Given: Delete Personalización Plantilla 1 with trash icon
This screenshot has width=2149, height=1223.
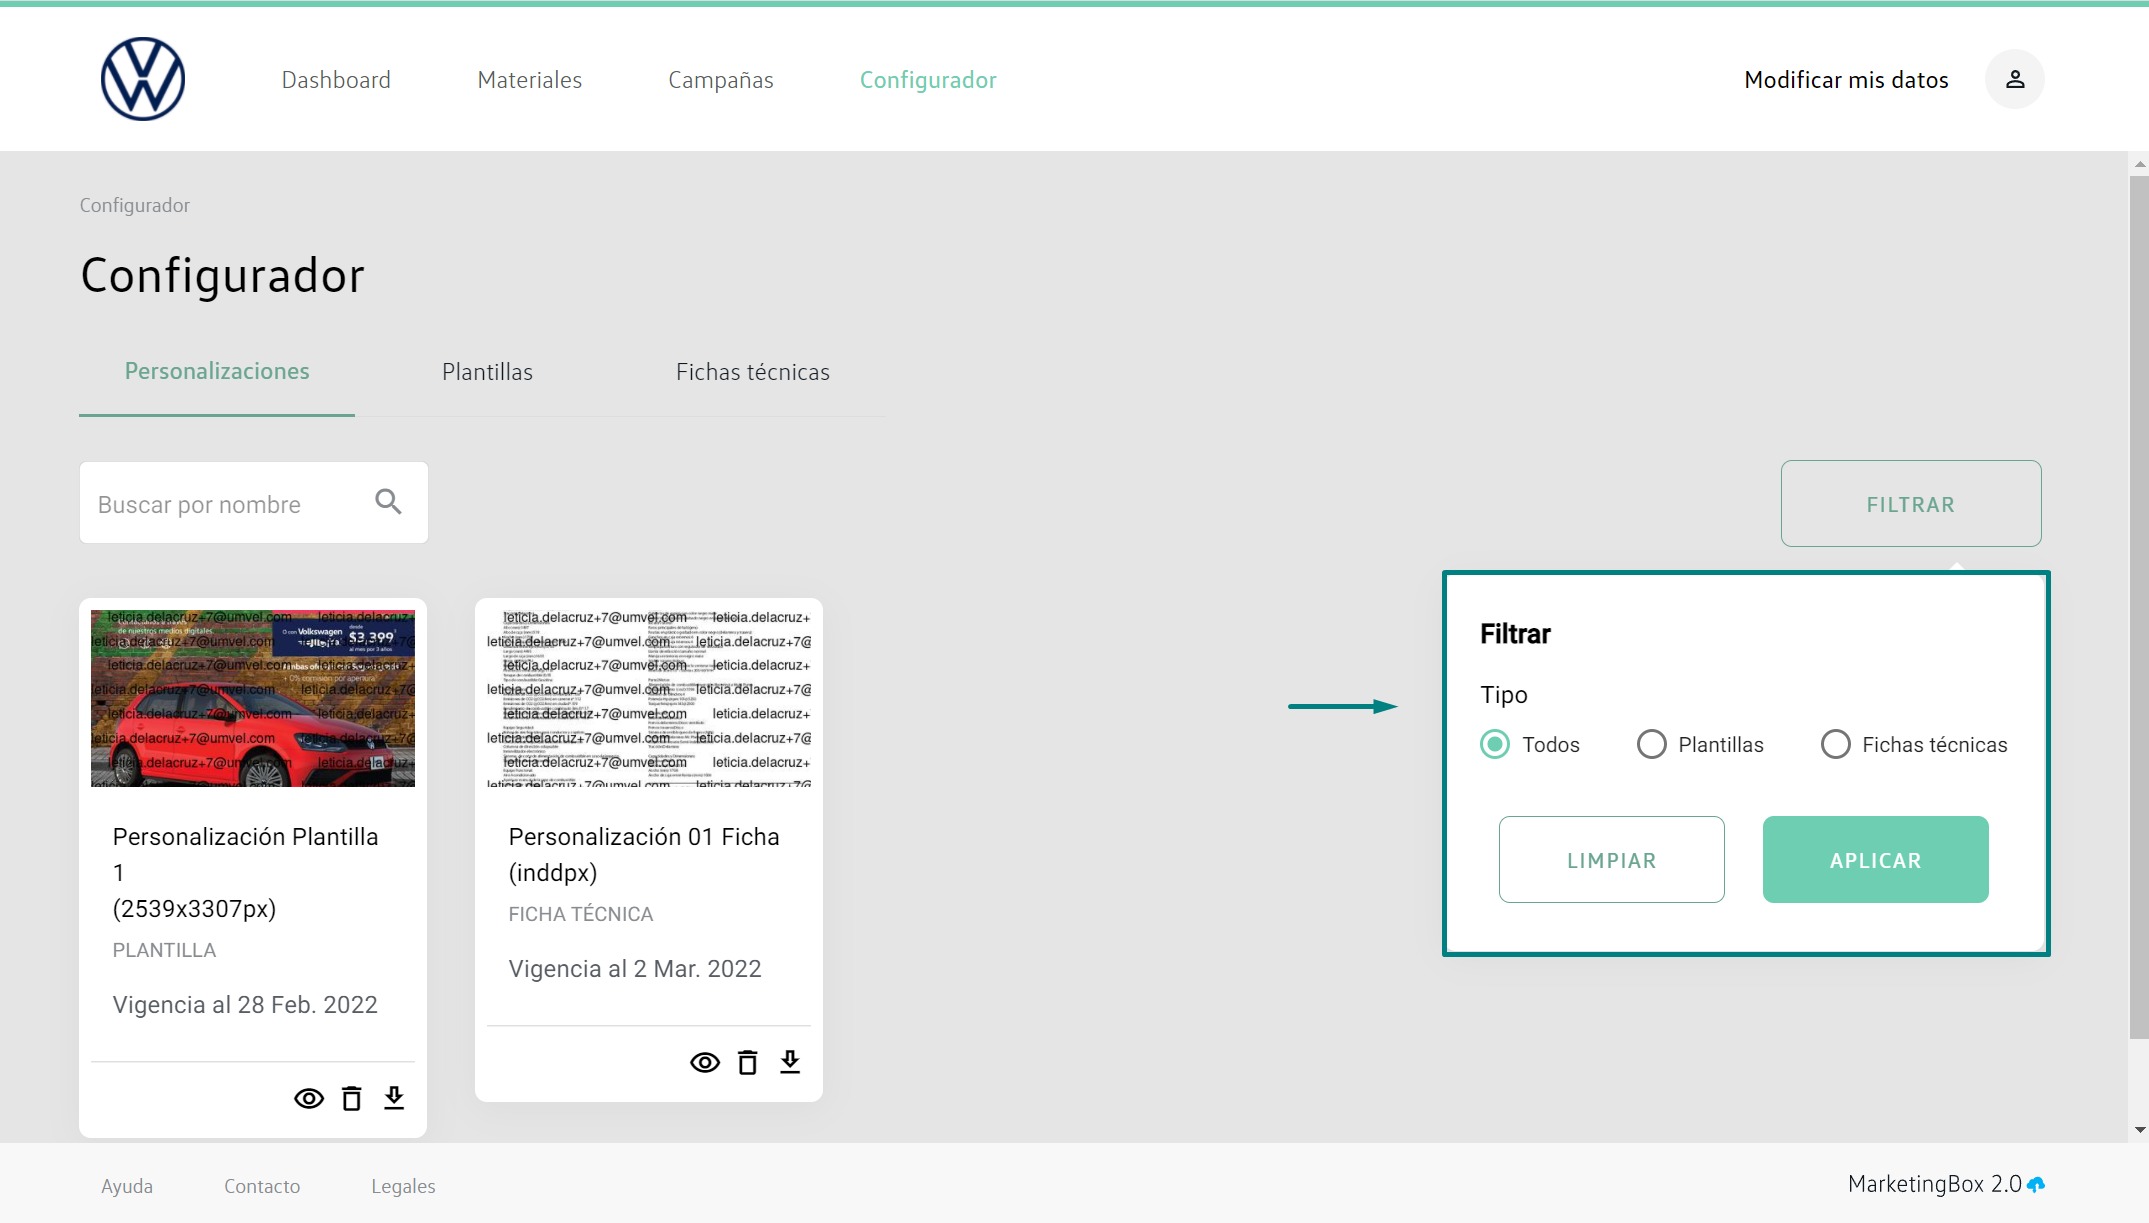Looking at the screenshot, I should tap(352, 1099).
